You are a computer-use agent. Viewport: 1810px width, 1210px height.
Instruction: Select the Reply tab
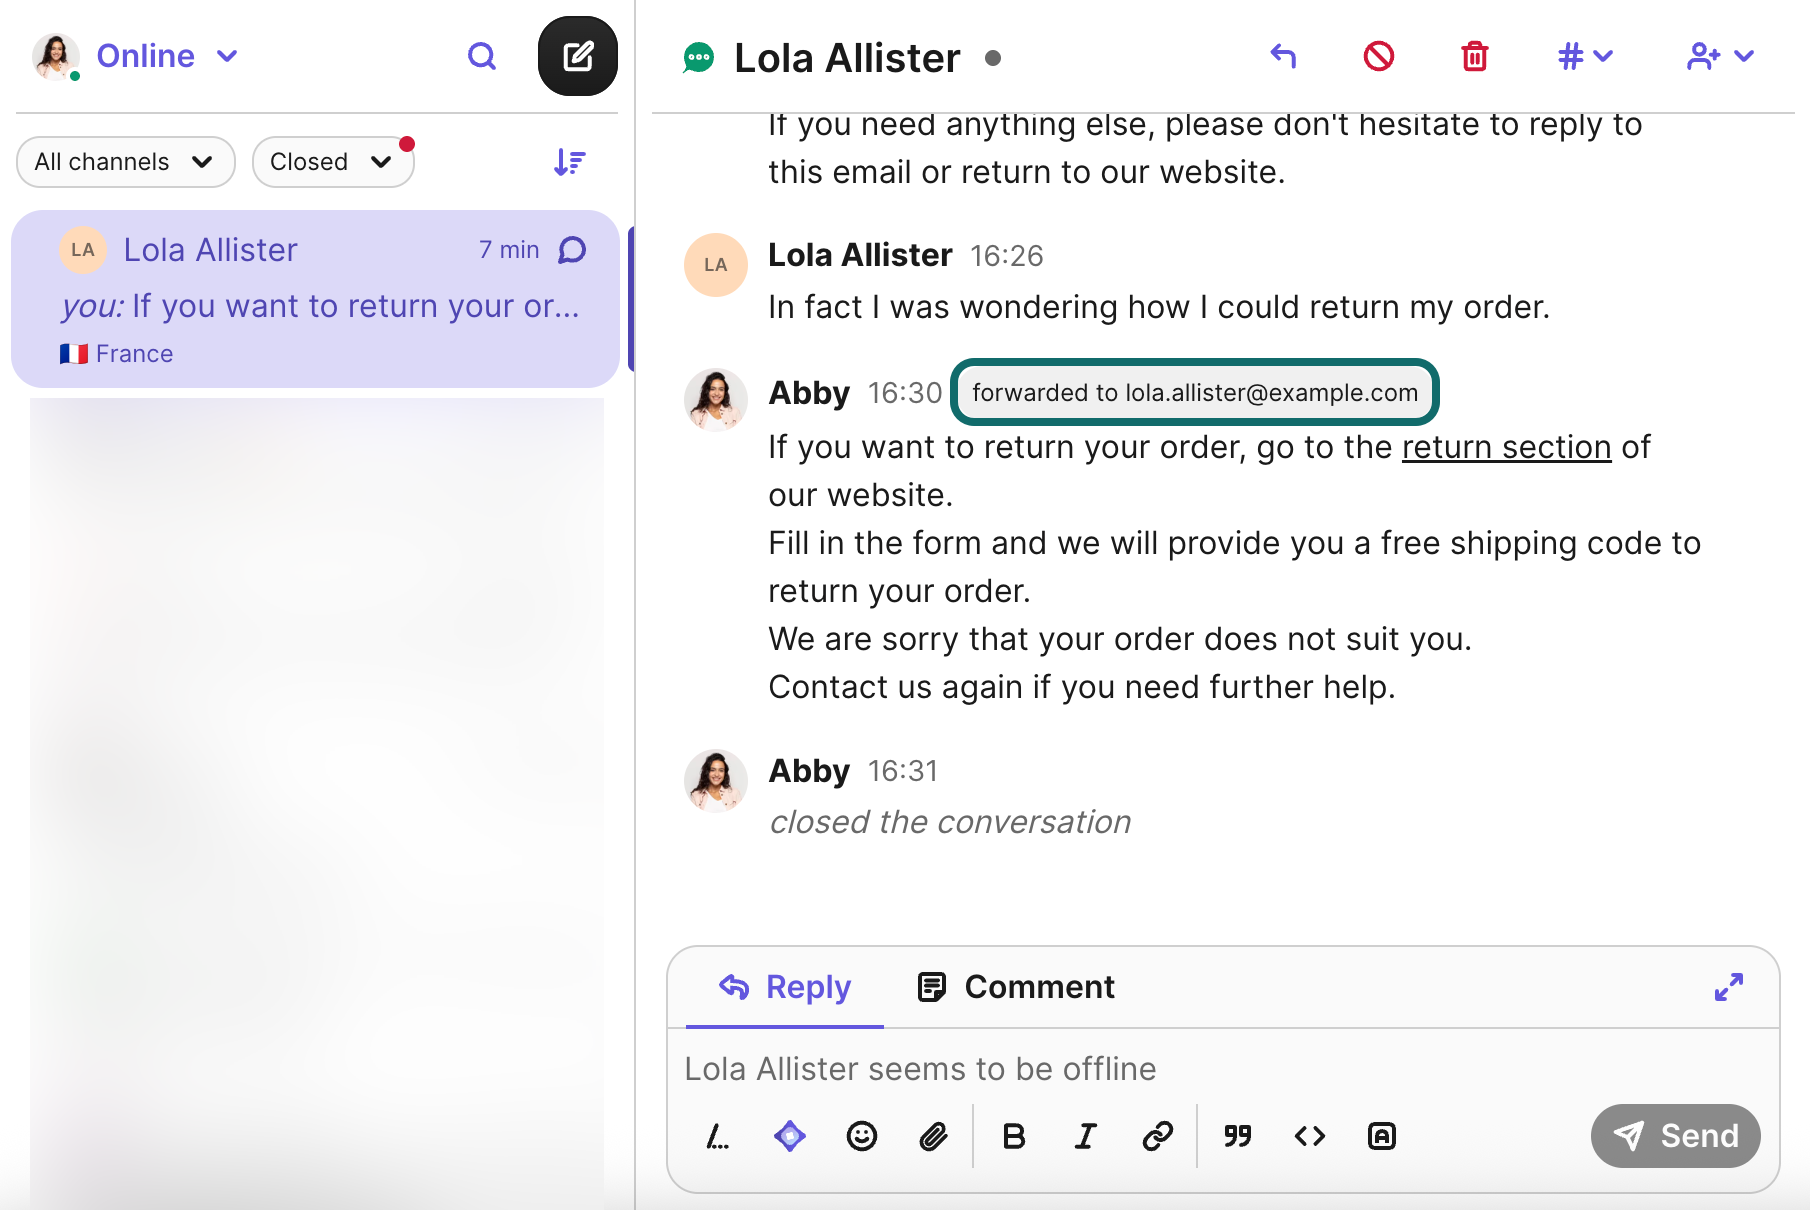click(x=785, y=987)
